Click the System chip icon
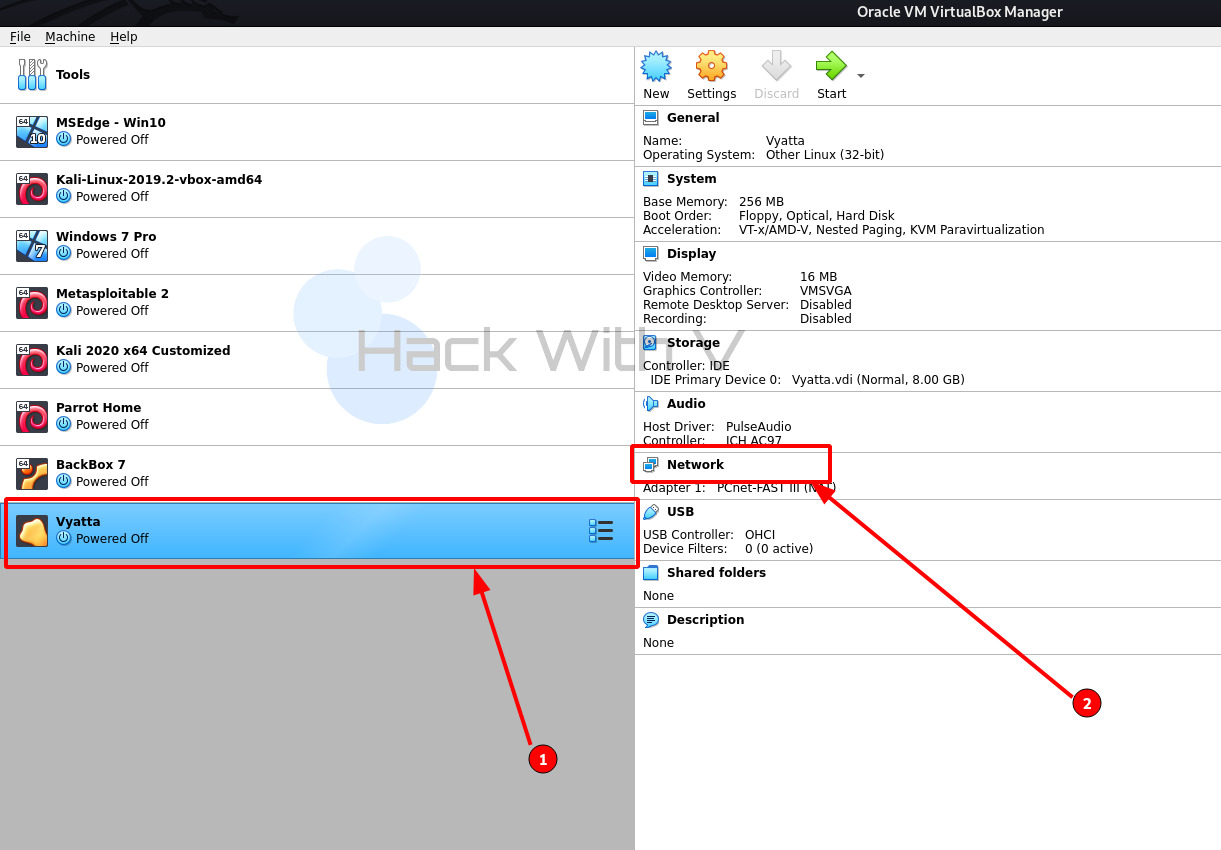This screenshot has height=850, width=1221. 651,179
